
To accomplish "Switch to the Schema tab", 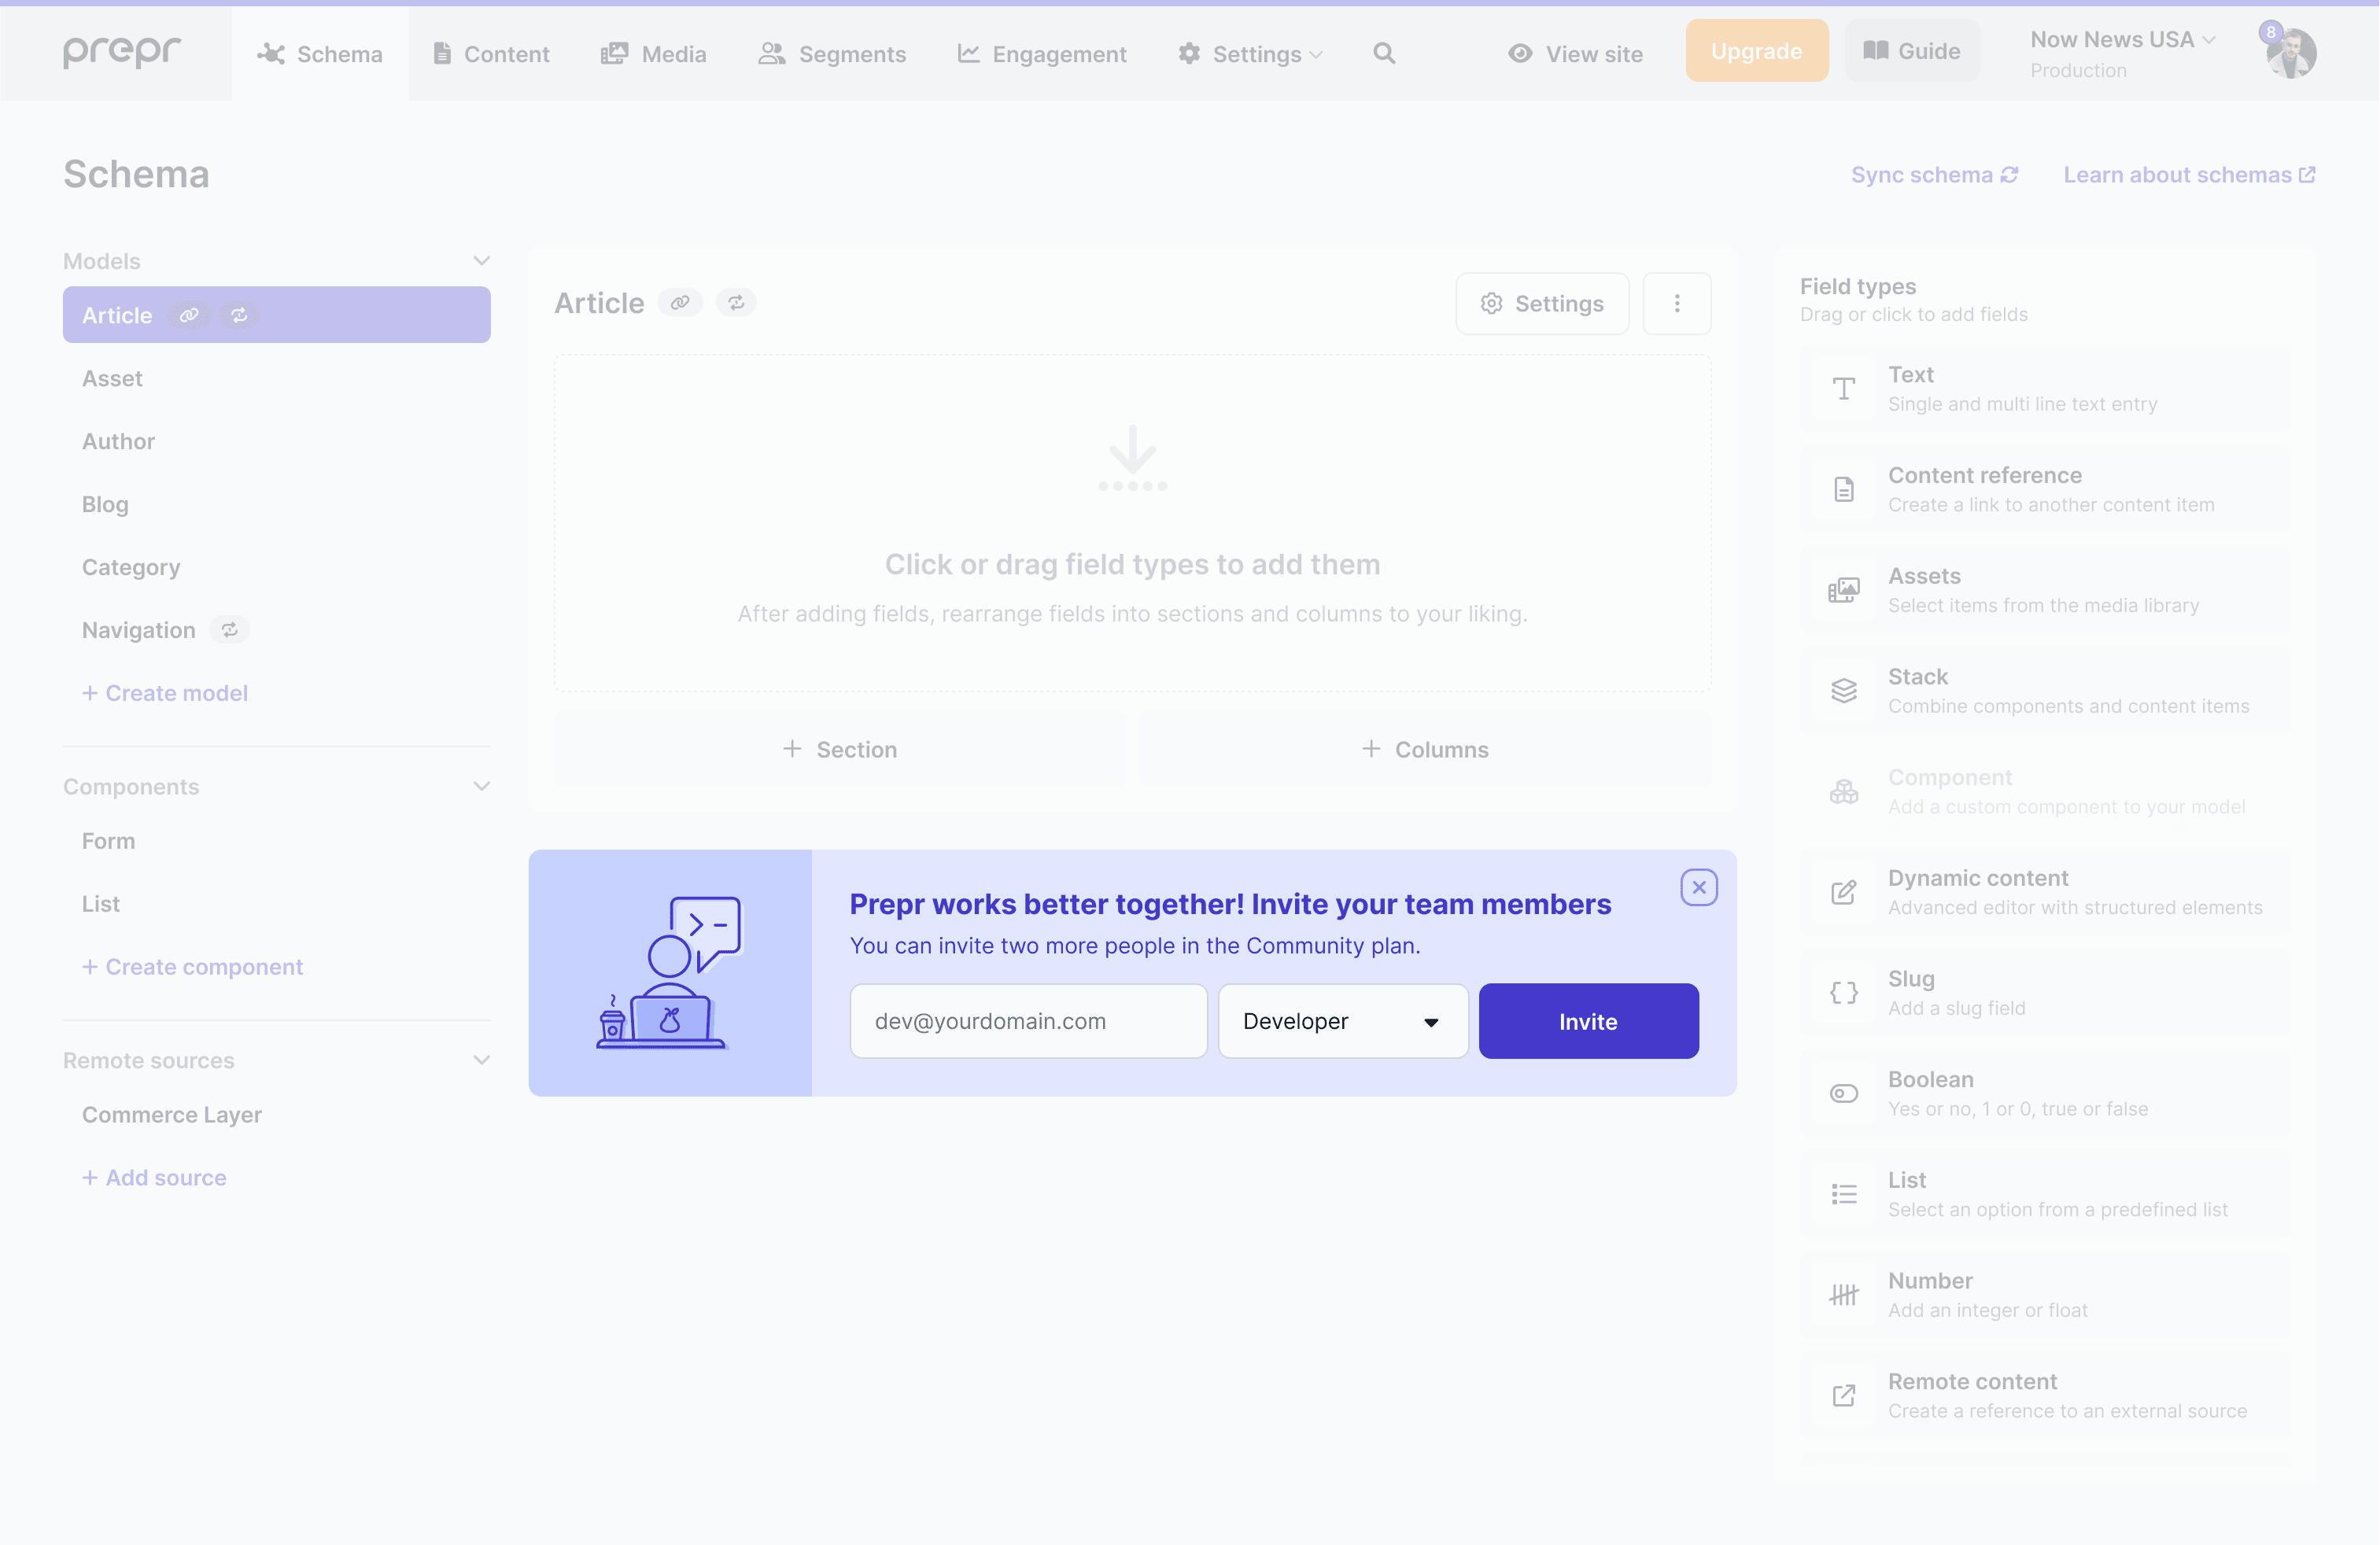I will tap(320, 54).
